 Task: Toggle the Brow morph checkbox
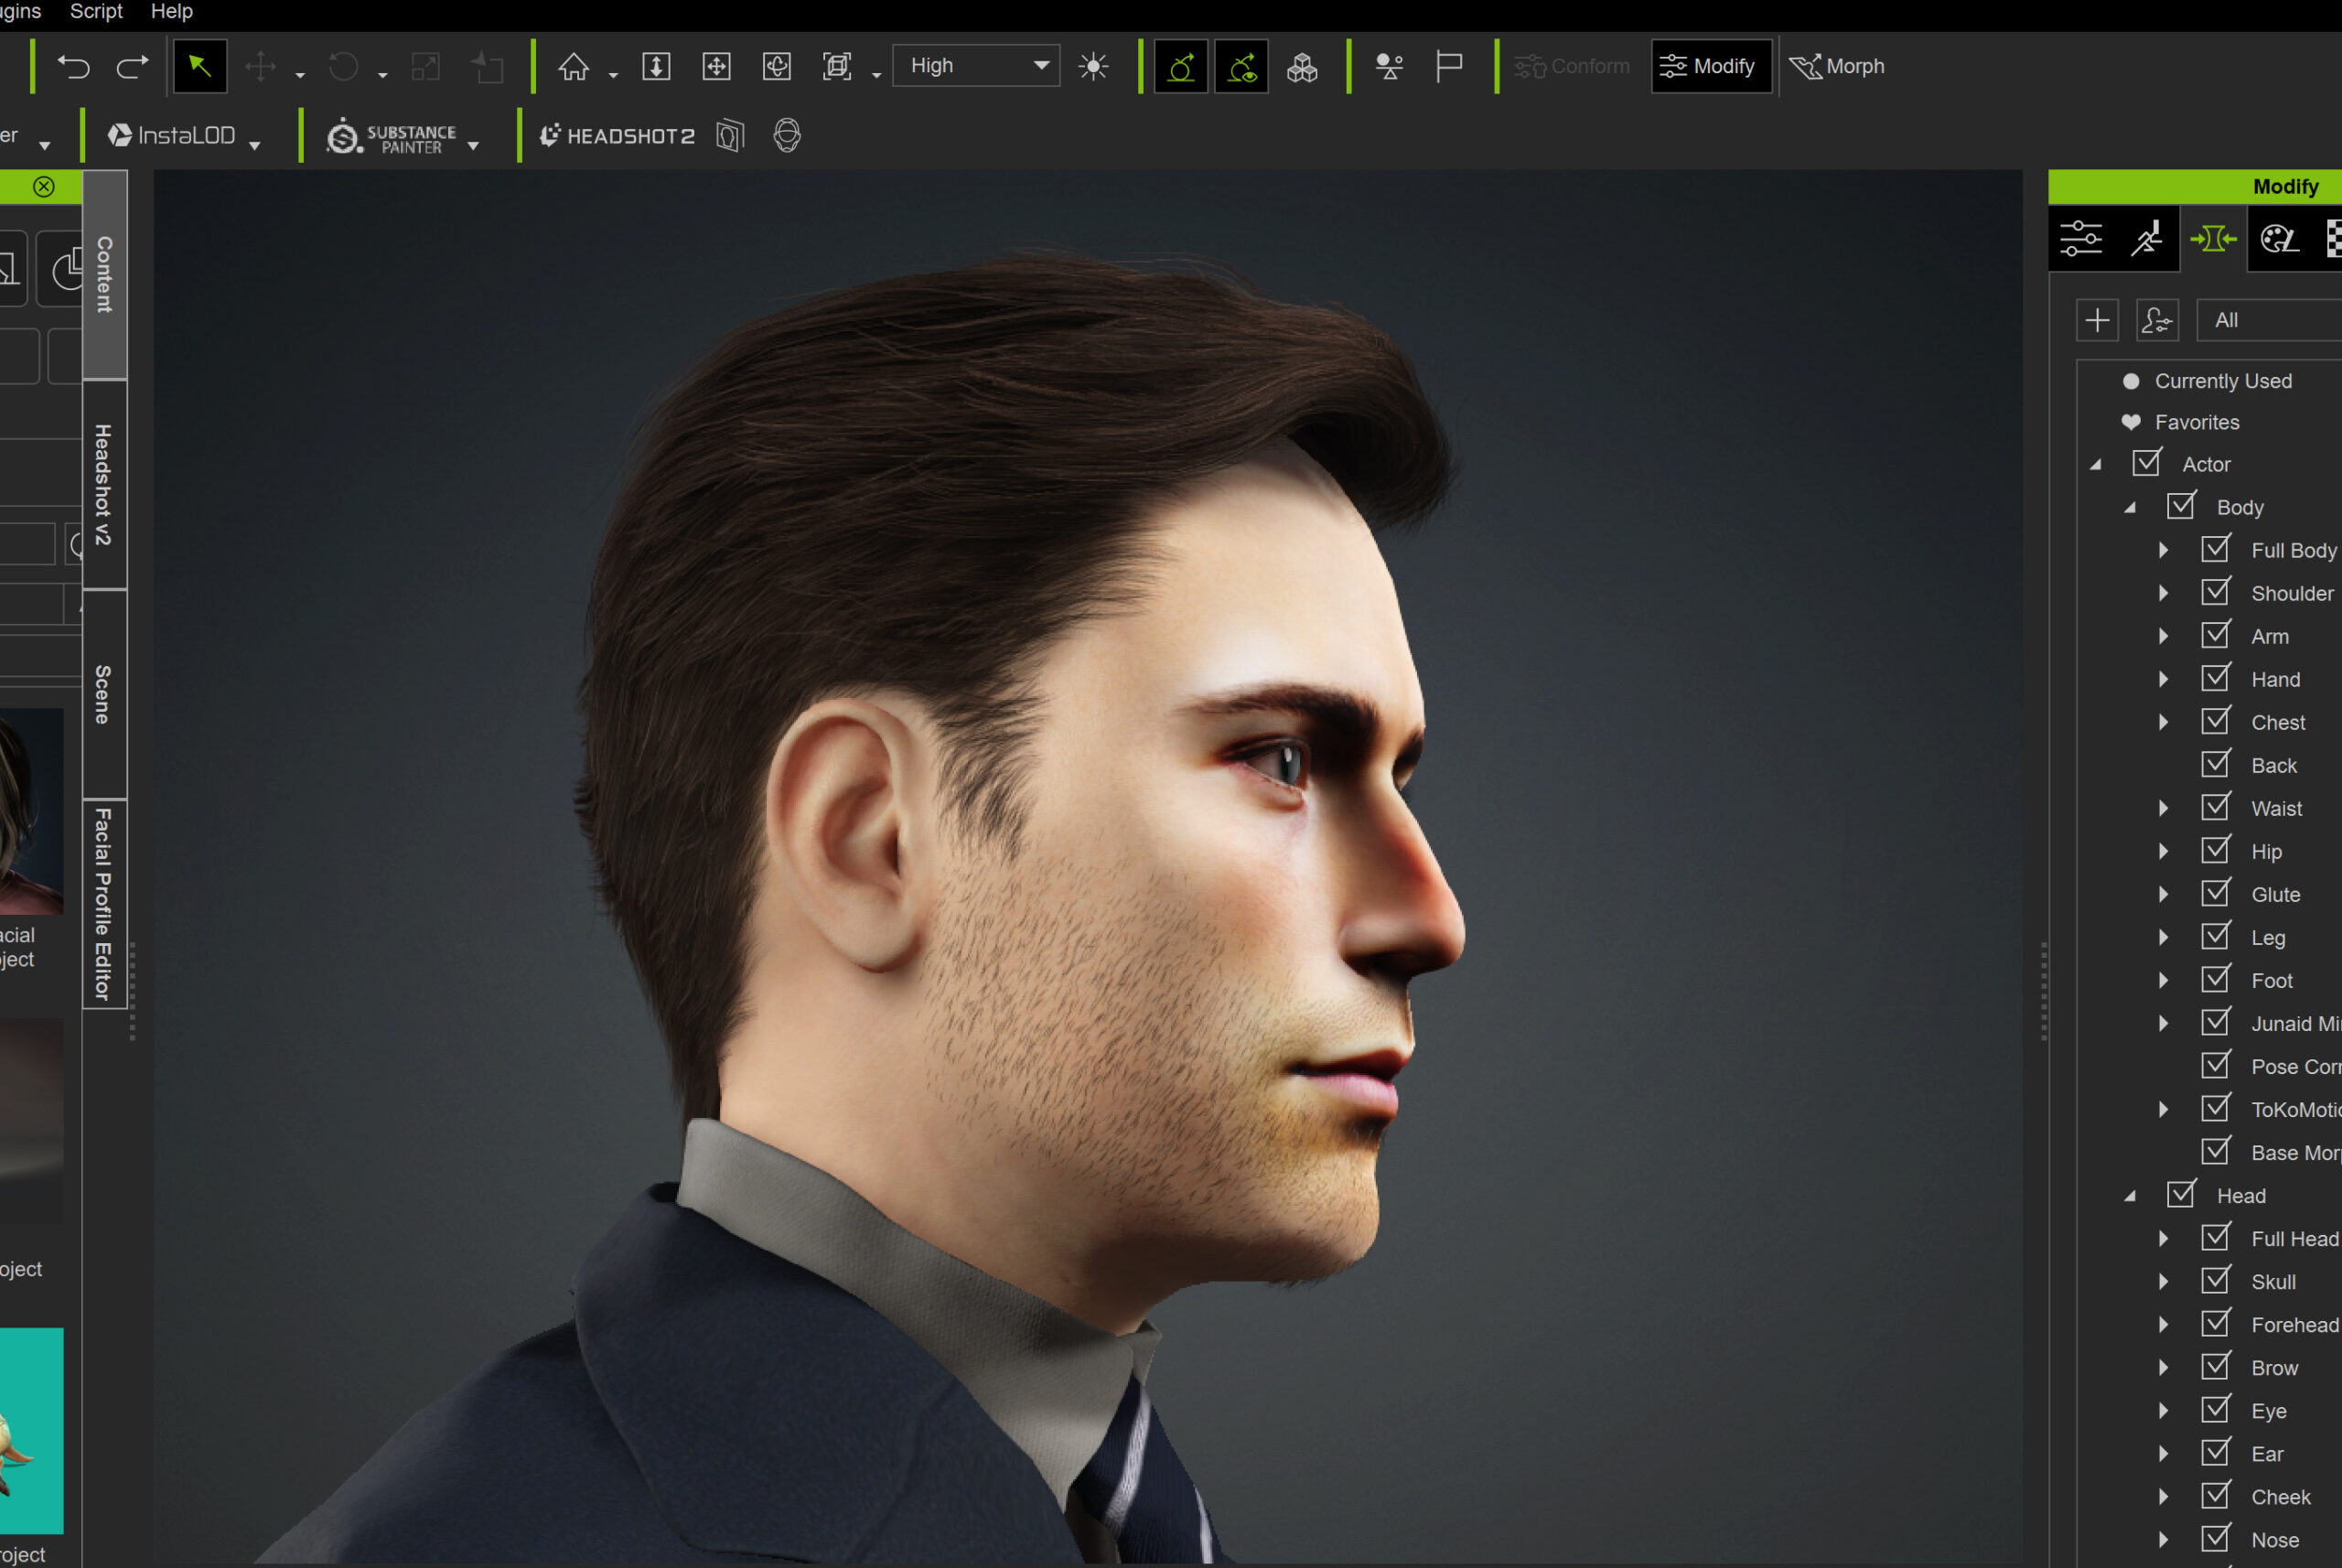2215,1367
